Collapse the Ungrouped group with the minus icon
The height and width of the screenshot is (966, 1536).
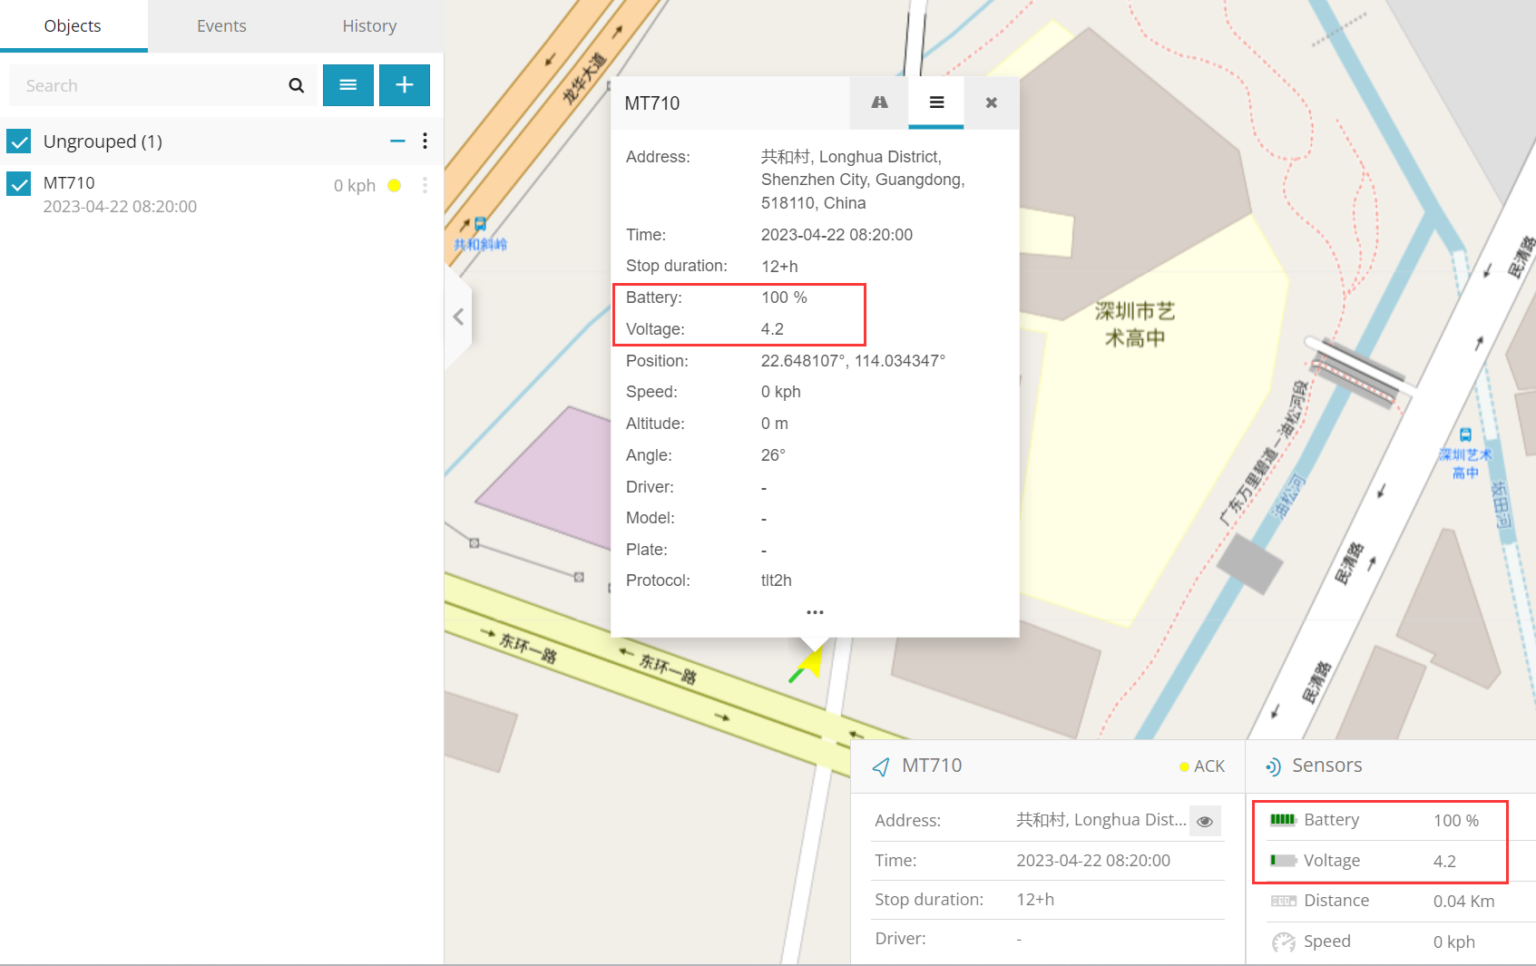(397, 141)
